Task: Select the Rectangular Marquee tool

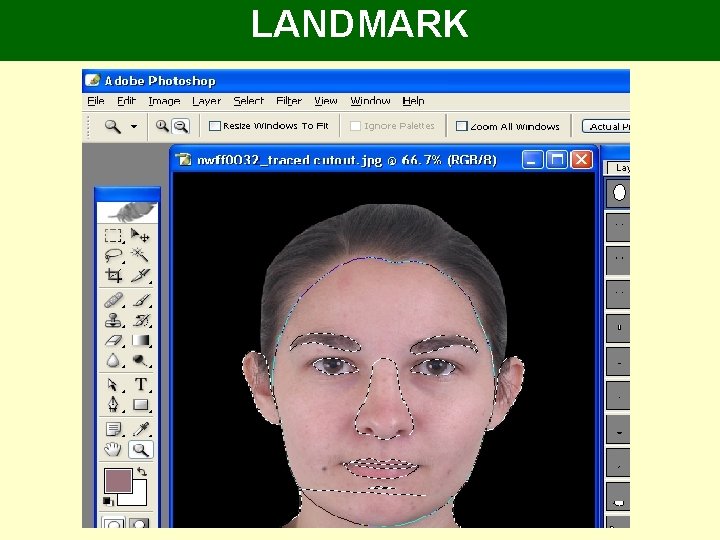Action: (113, 236)
